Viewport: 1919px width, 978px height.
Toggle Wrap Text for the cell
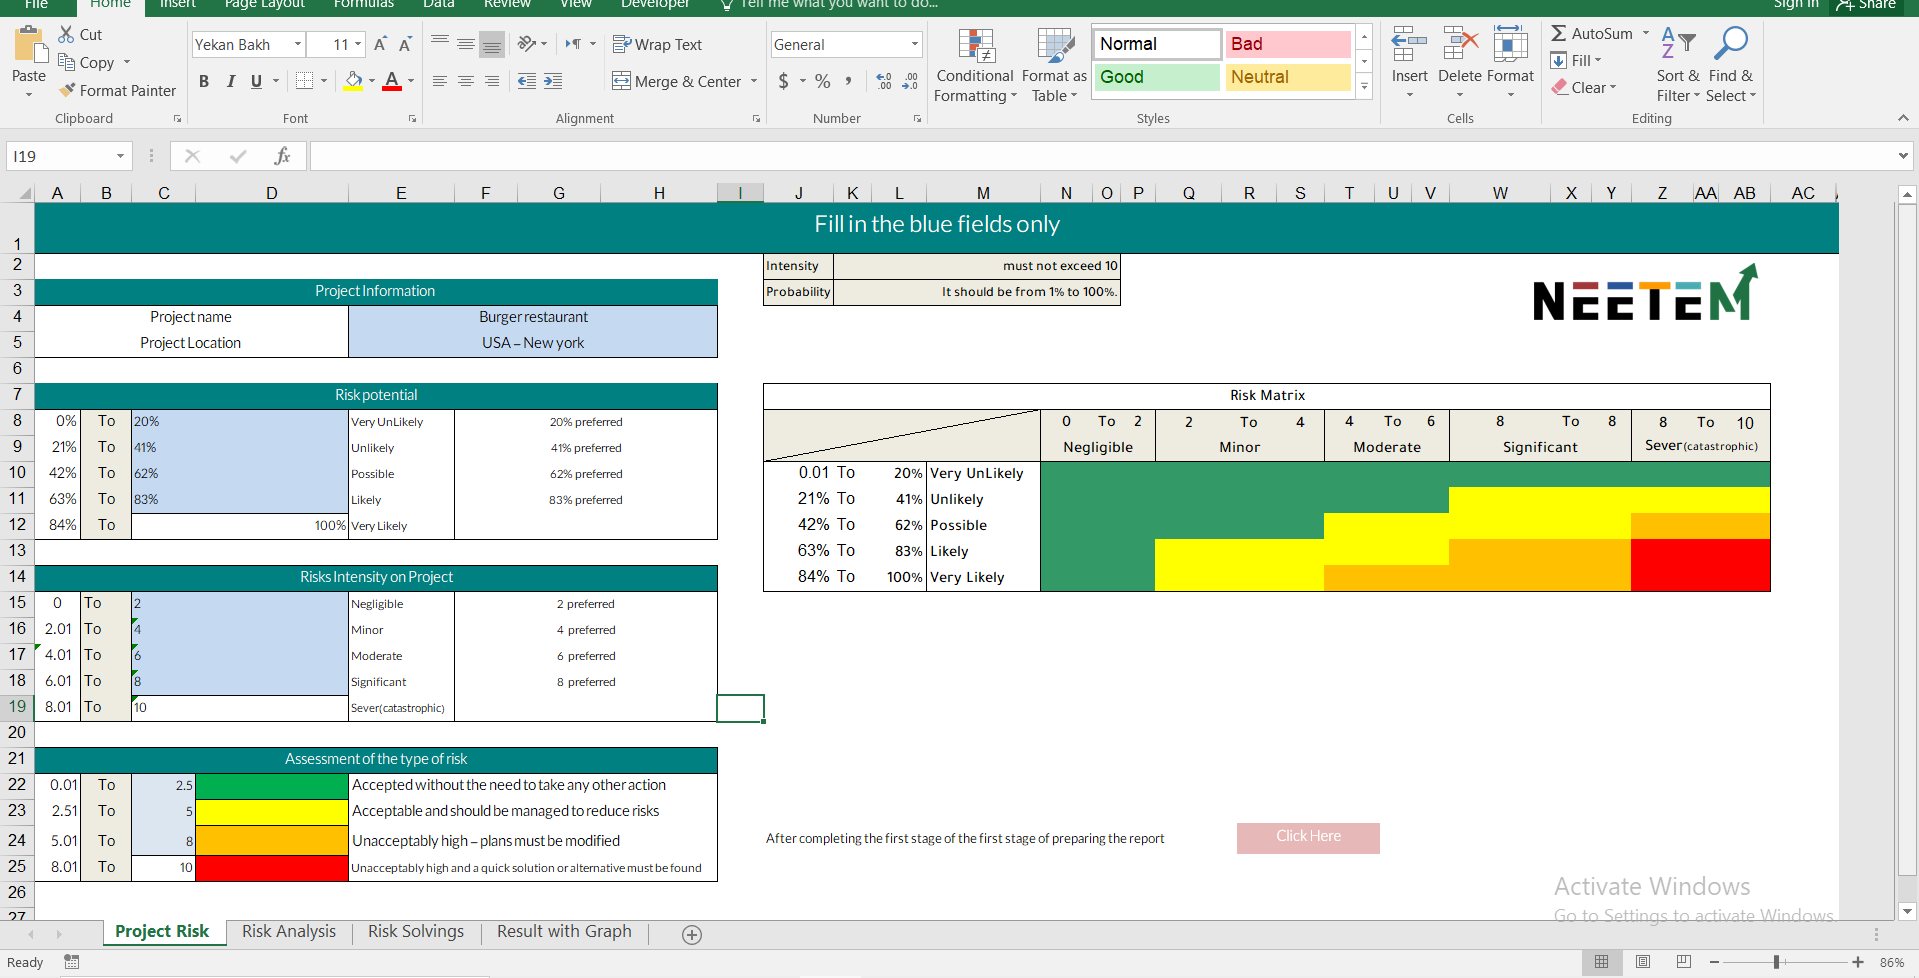[x=658, y=44]
